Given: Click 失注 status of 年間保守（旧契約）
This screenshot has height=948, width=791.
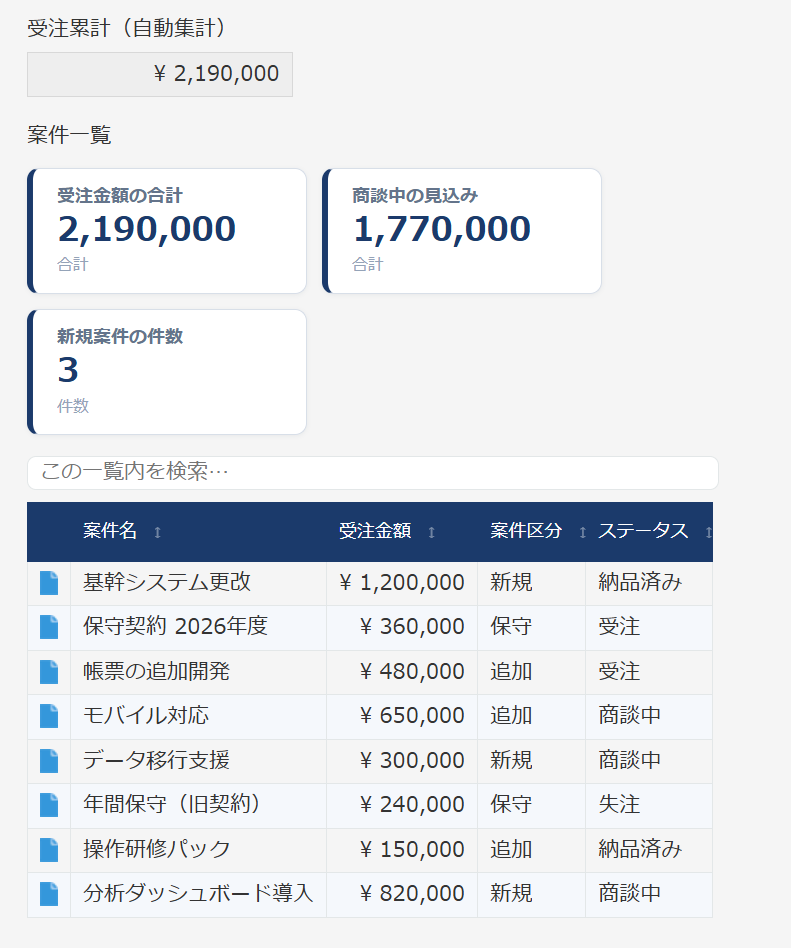Looking at the screenshot, I should click(x=619, y=804).
